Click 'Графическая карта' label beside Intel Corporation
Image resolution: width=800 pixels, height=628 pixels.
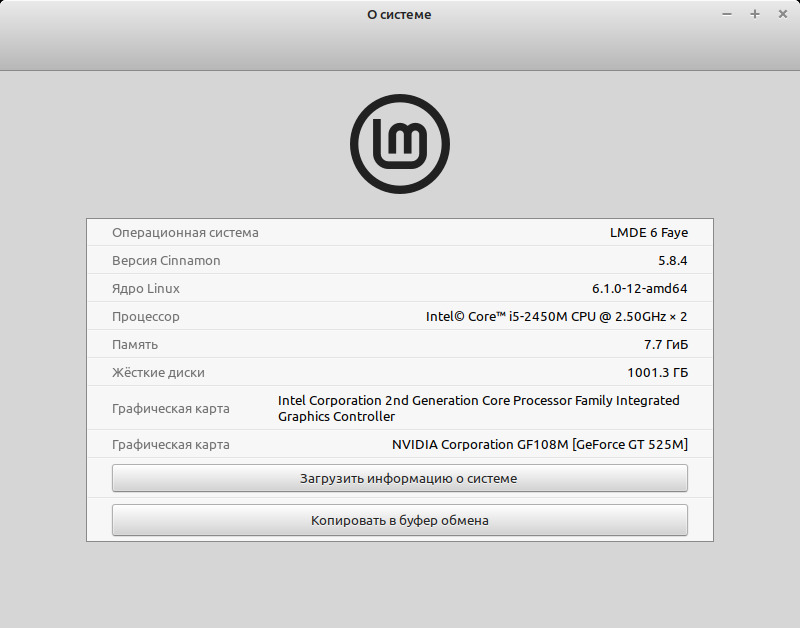[171, 409]
